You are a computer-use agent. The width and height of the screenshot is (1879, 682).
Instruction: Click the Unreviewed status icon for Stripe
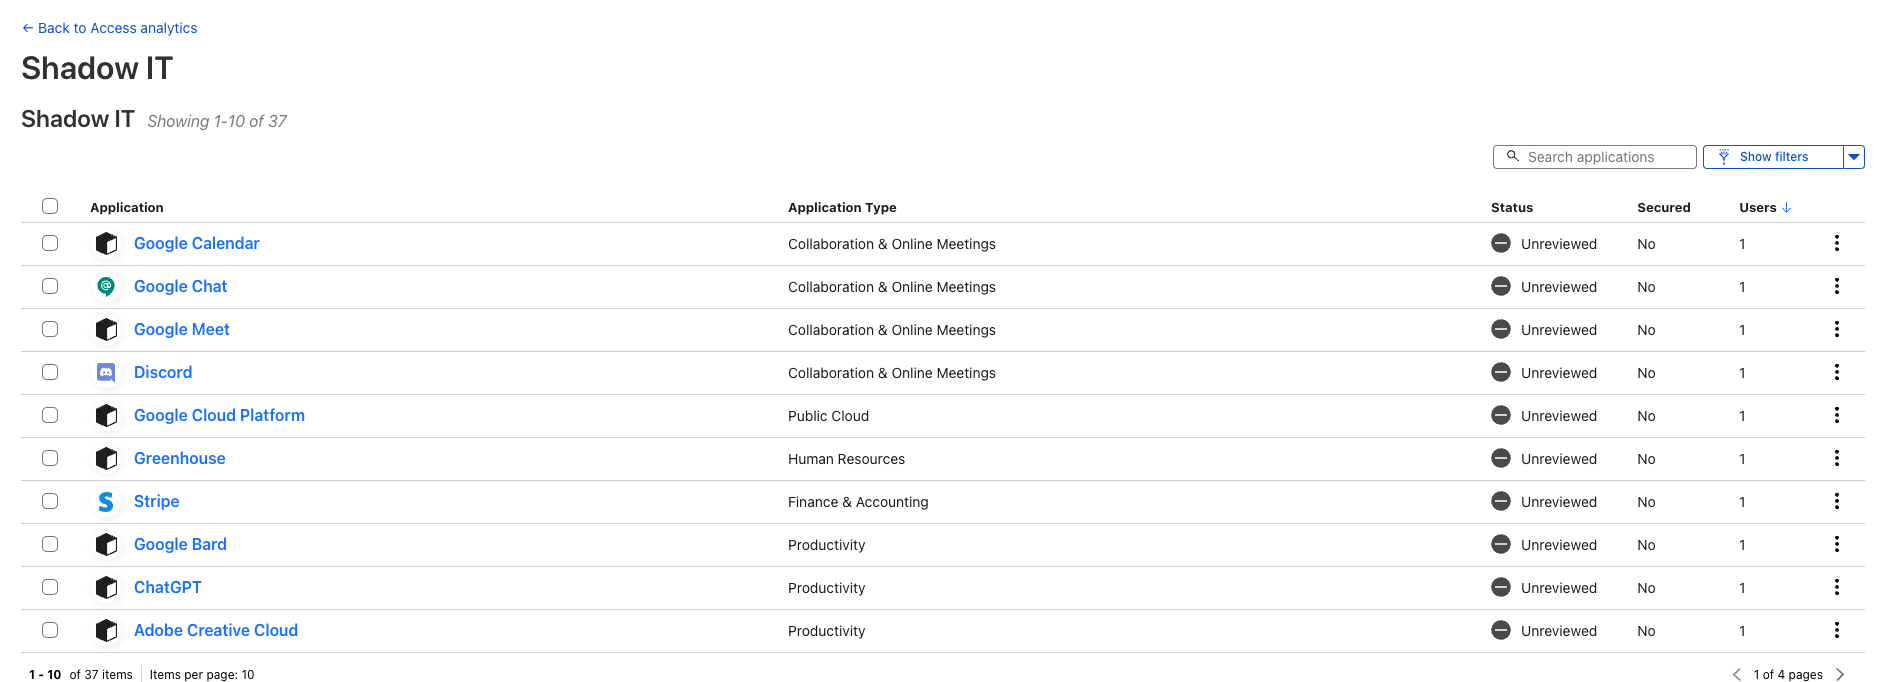click(1501, 502)
